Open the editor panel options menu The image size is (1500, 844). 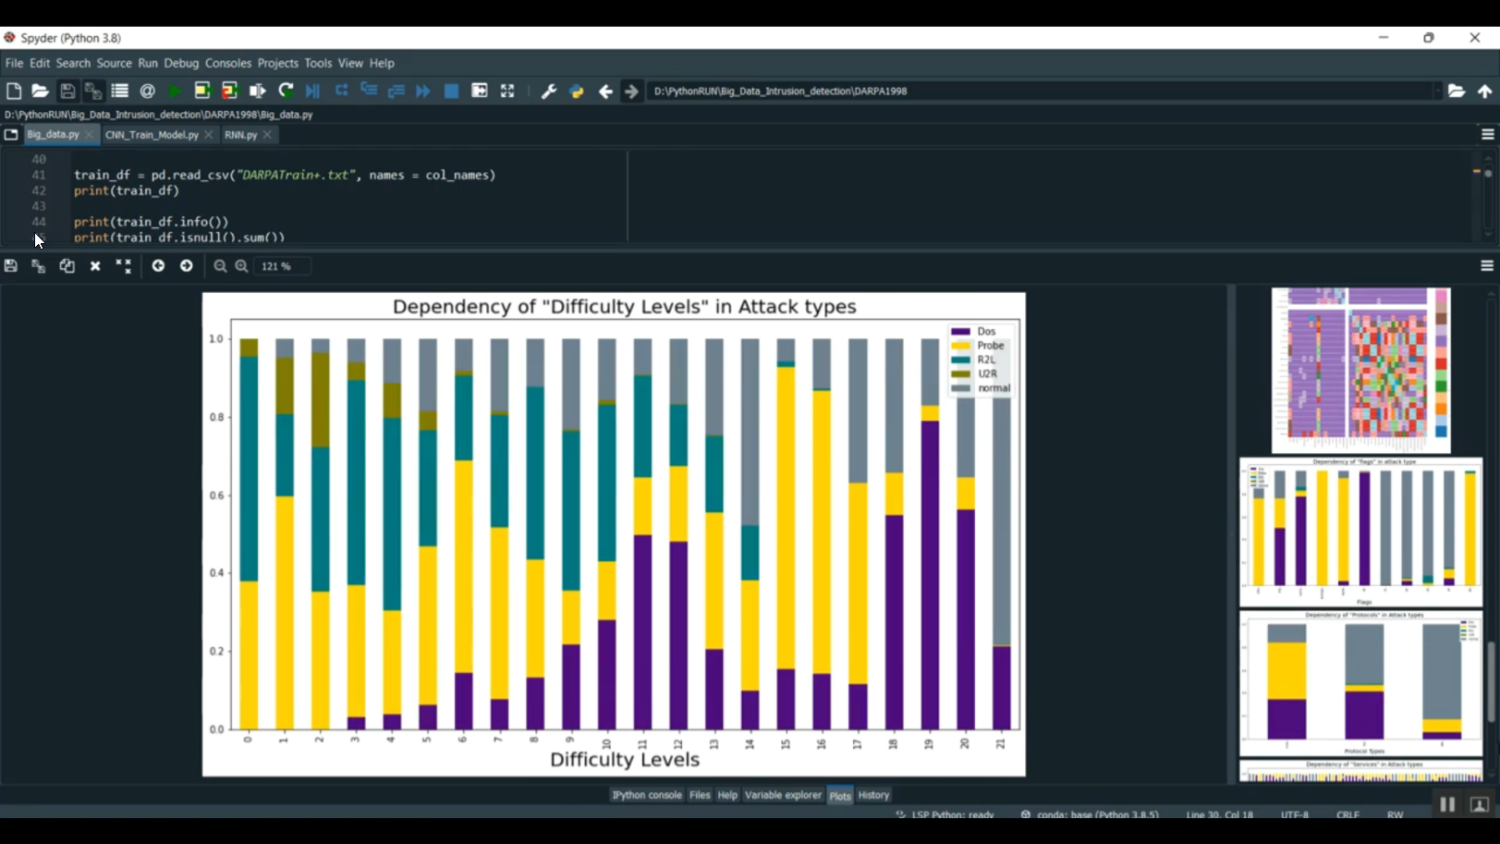(1487, 133)
